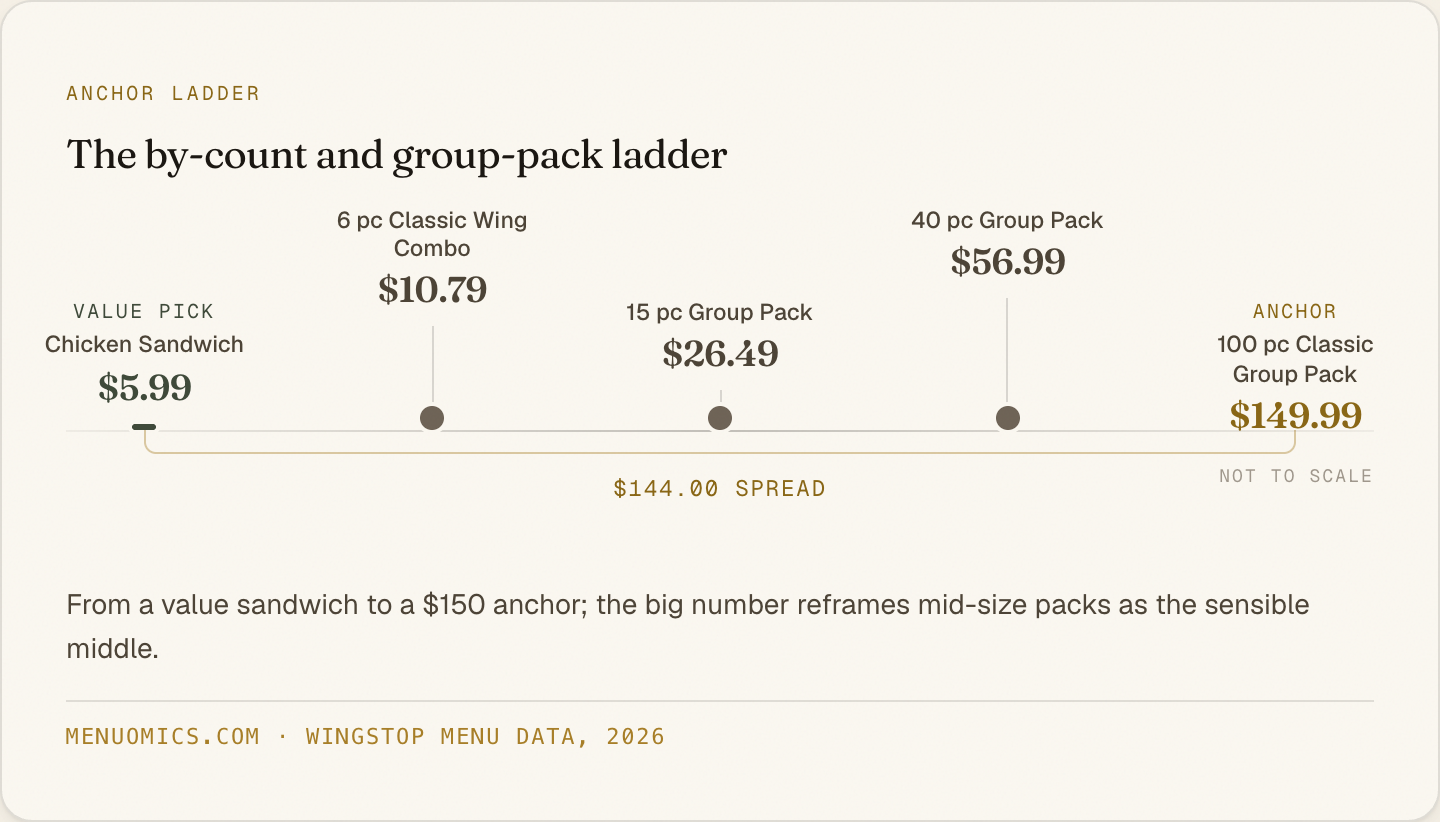The width and height of the screenshot is (1440, 822).
Task: Click the 100 pc Classic Group Pack label
Action: point(1295,359)
